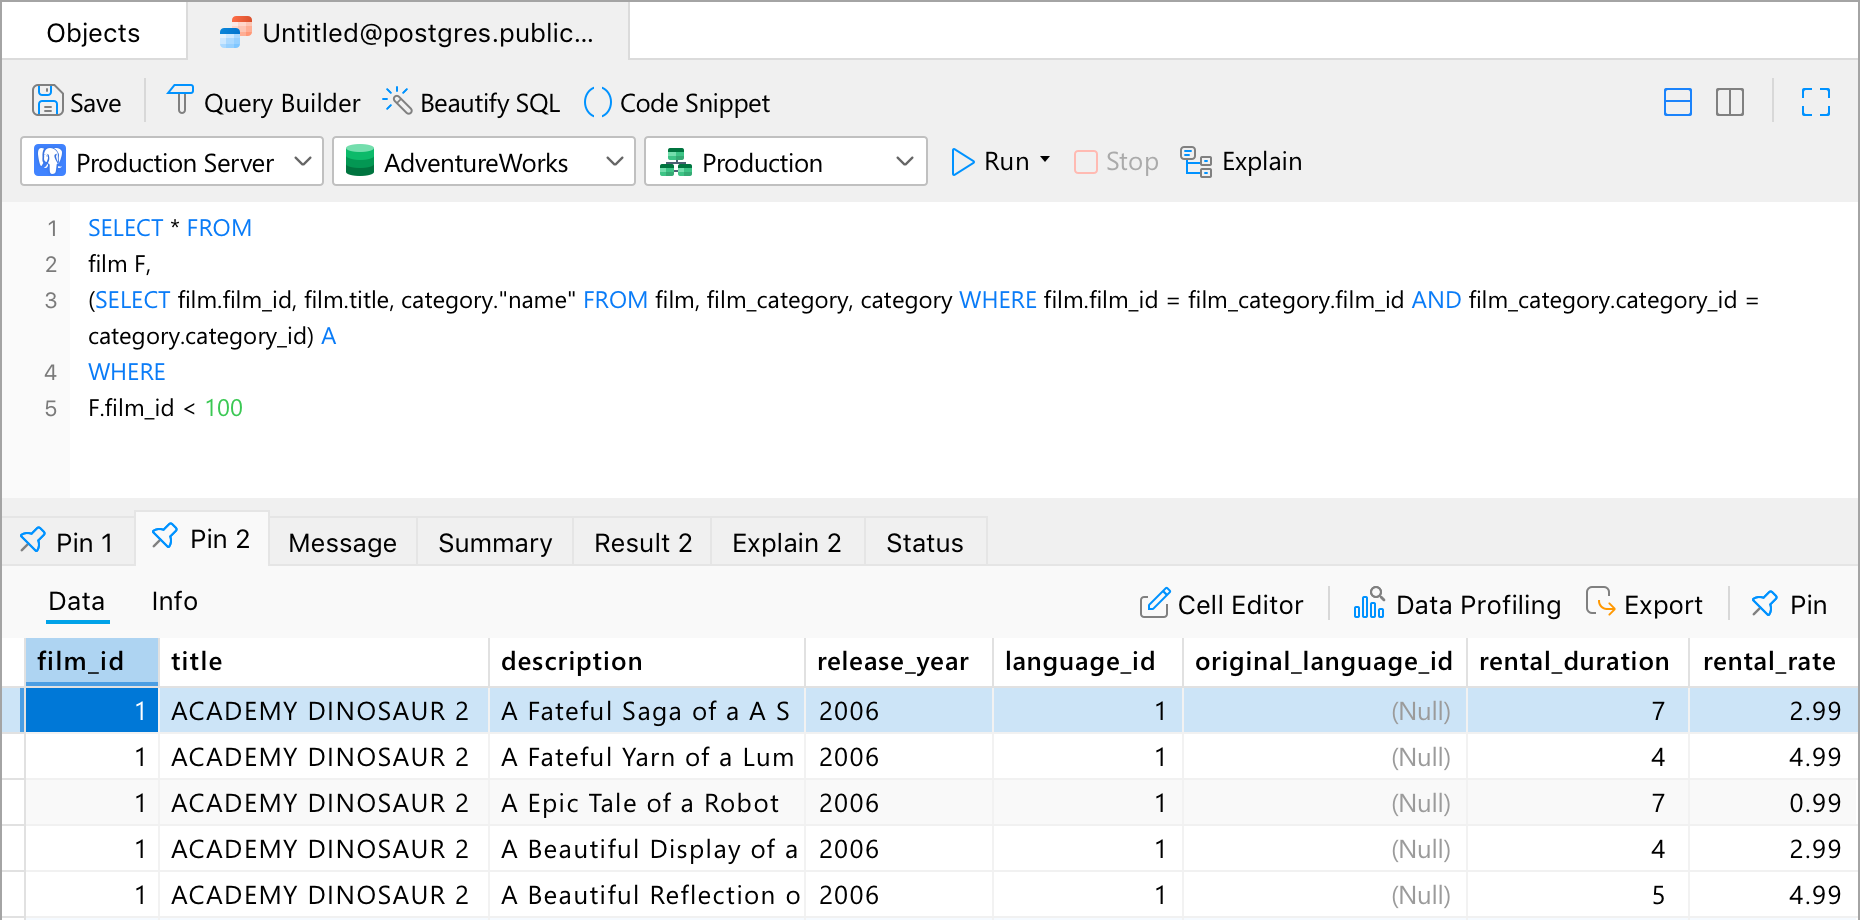Viewport: 1860px width, 920px height.
Task: Click the highlighted film_id cell in first row
Action: 91,711
